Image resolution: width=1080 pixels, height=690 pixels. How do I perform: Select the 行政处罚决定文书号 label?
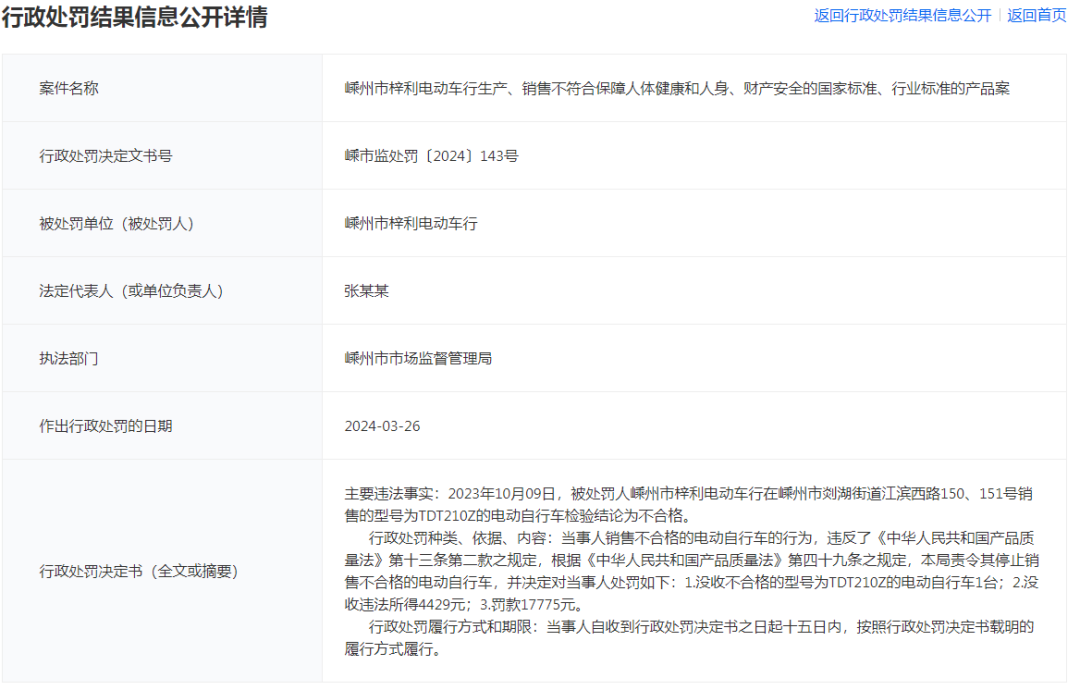[106, 156]
